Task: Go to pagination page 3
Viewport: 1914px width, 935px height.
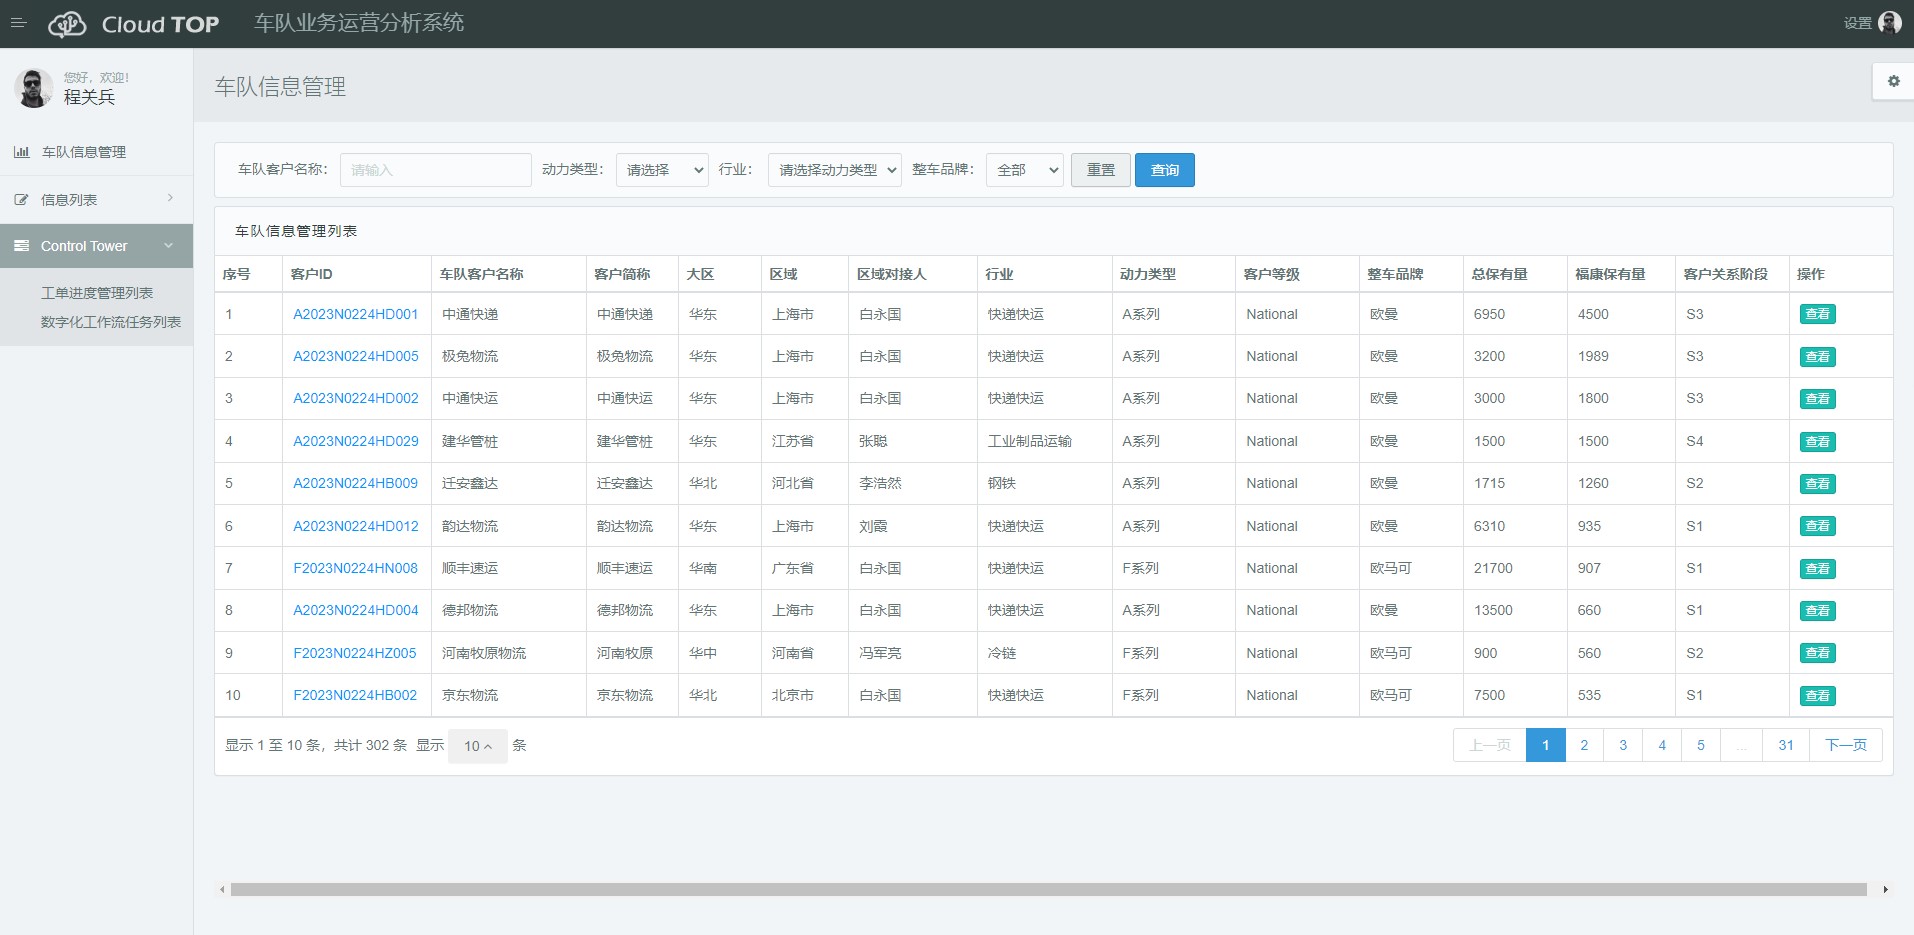Action: coord(1623,745)
